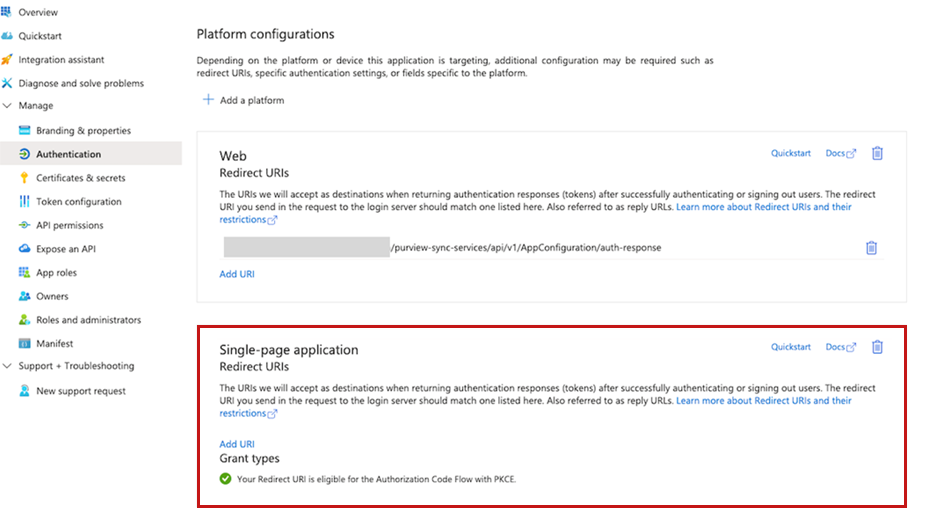This screenshot has height=519, width=927.
Task: Click Add URI under Single-page application
Action: coord(237,444)
